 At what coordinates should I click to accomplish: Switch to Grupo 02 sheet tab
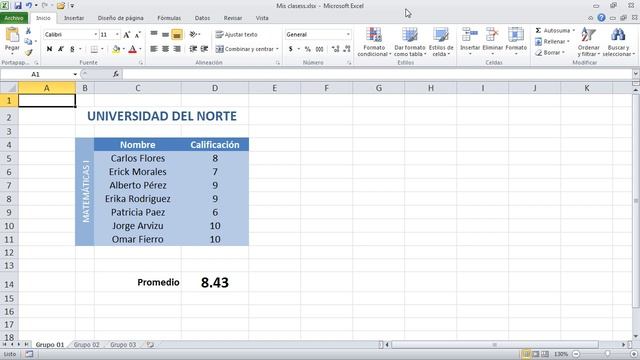click(x=87, y=345)
